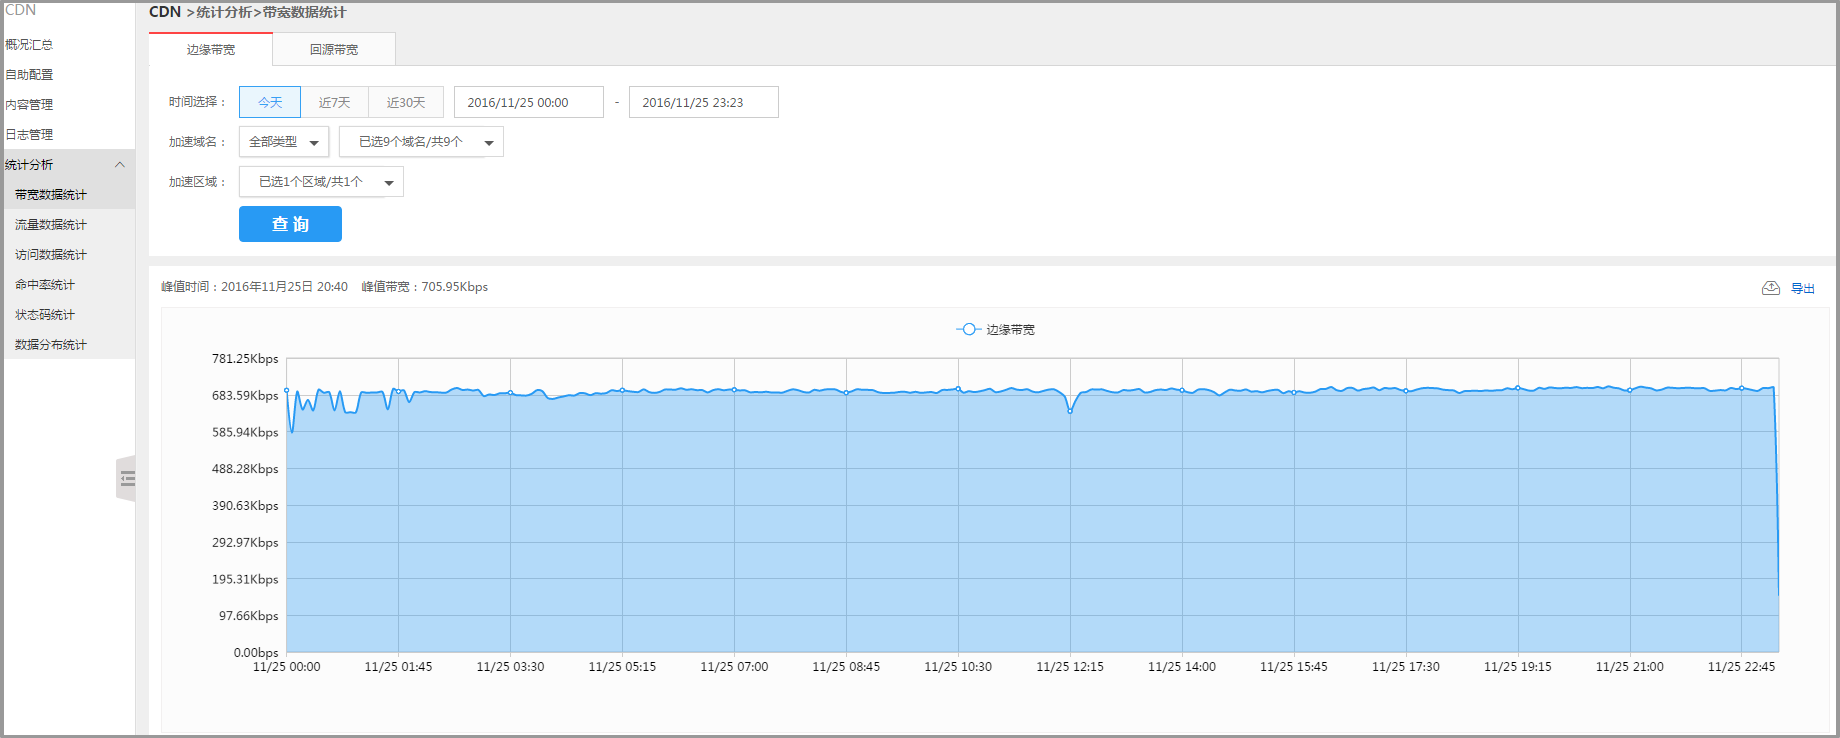Collapse the sidebar using the handle icon

click(x=126, y=479)
